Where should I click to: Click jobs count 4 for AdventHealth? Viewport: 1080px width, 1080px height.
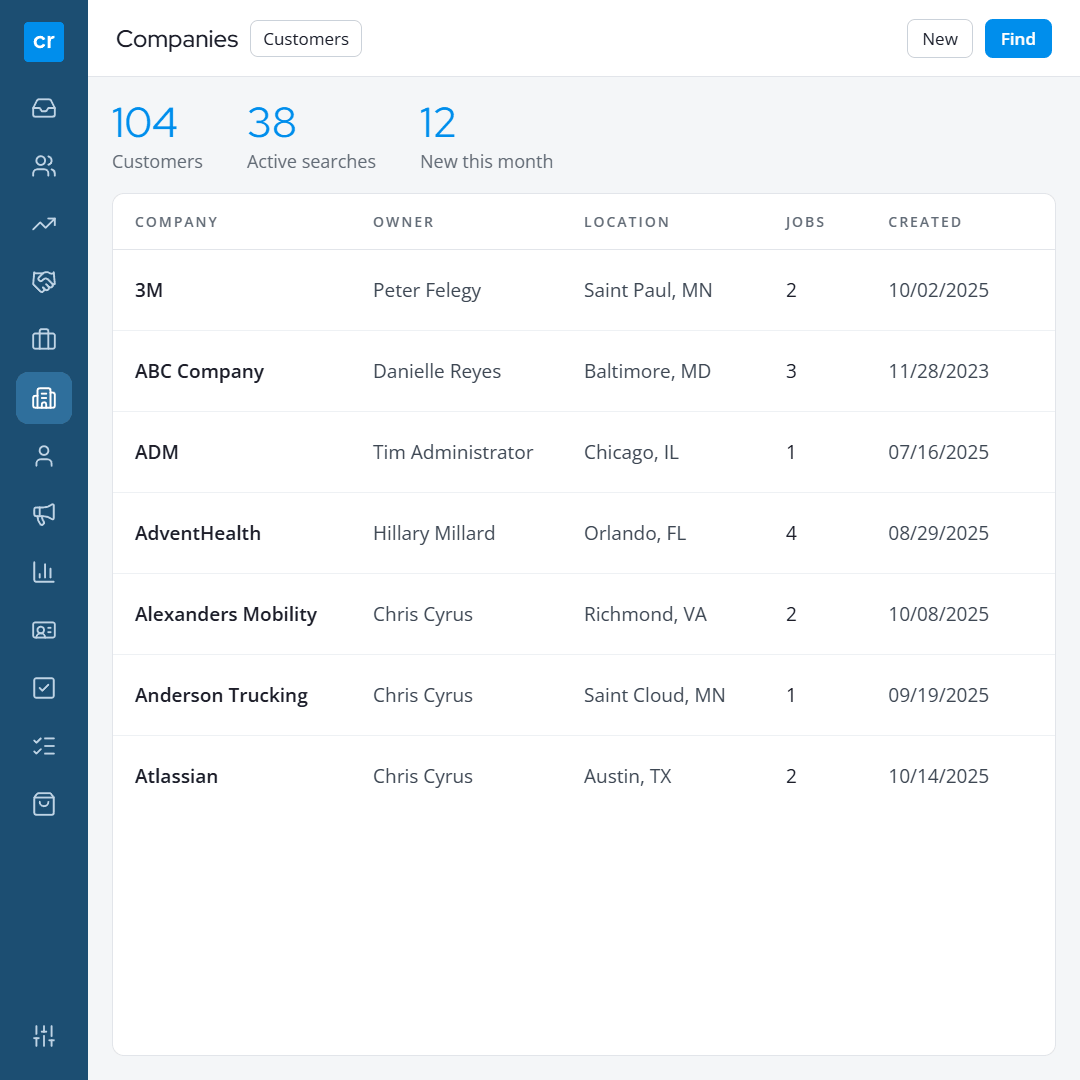click(x=791, y=533)
